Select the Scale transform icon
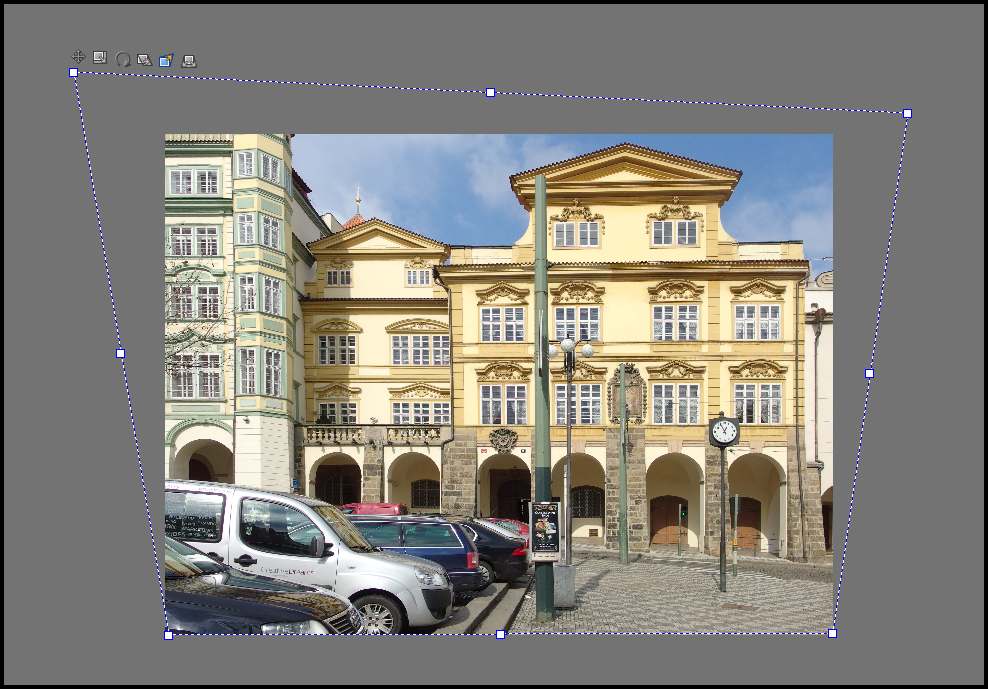This screenshot has height=689, width=988. pyautogui.click(x=100, y=58)
